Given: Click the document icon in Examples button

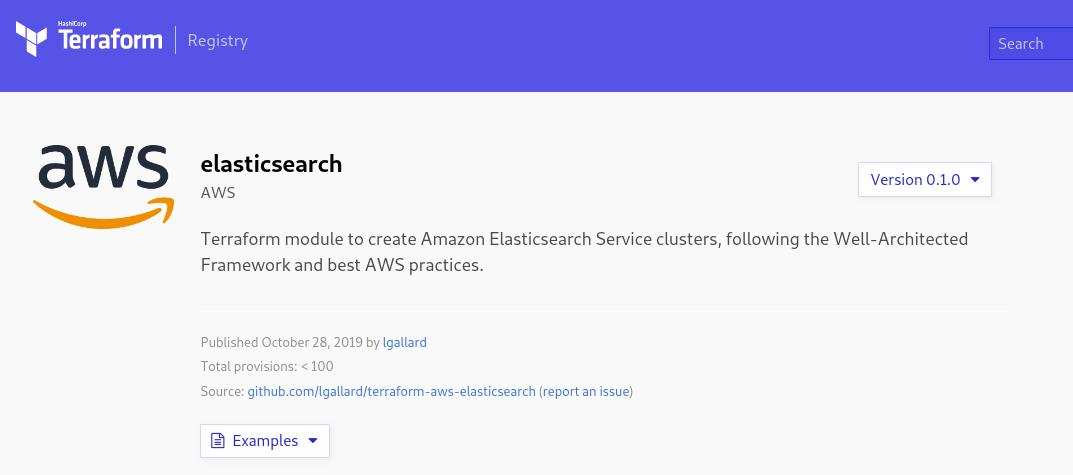Looking at the screenshot, I should 218,441.
